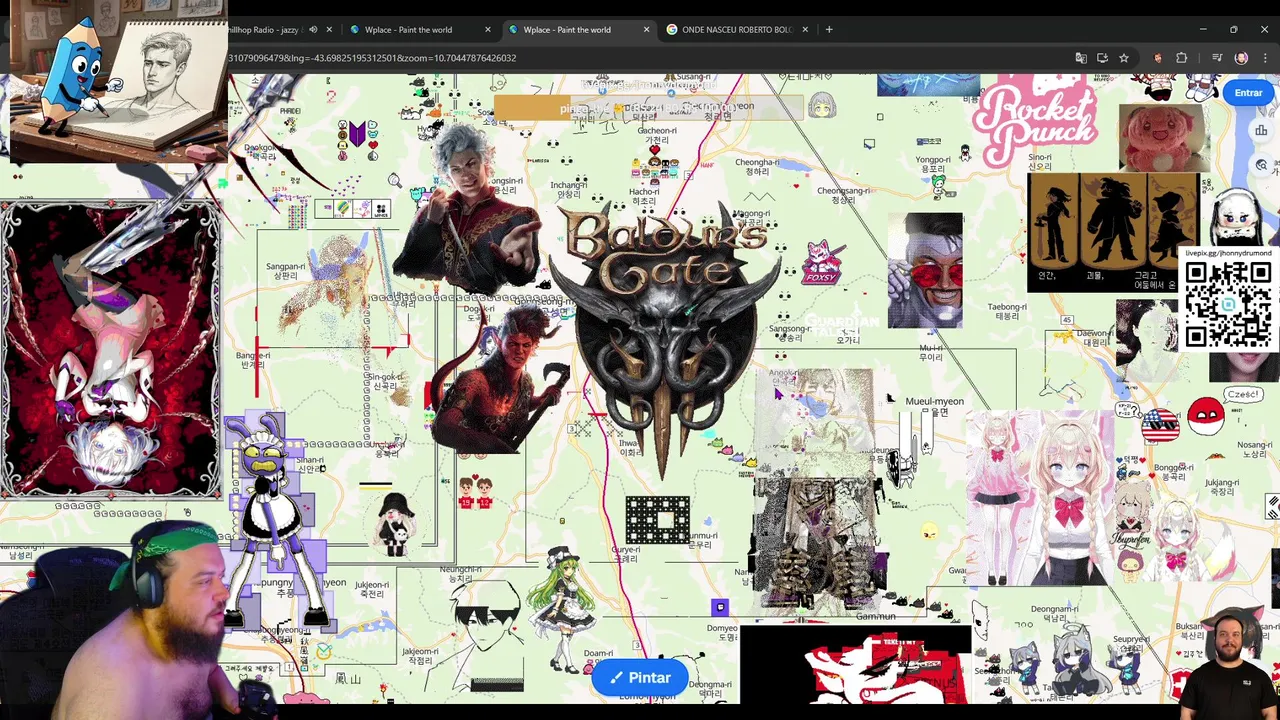The width and height of the screenshot is (1280, 720).
Task: Click the QR code on the map
Action: pyautogui.click(x=1228, y=306)
